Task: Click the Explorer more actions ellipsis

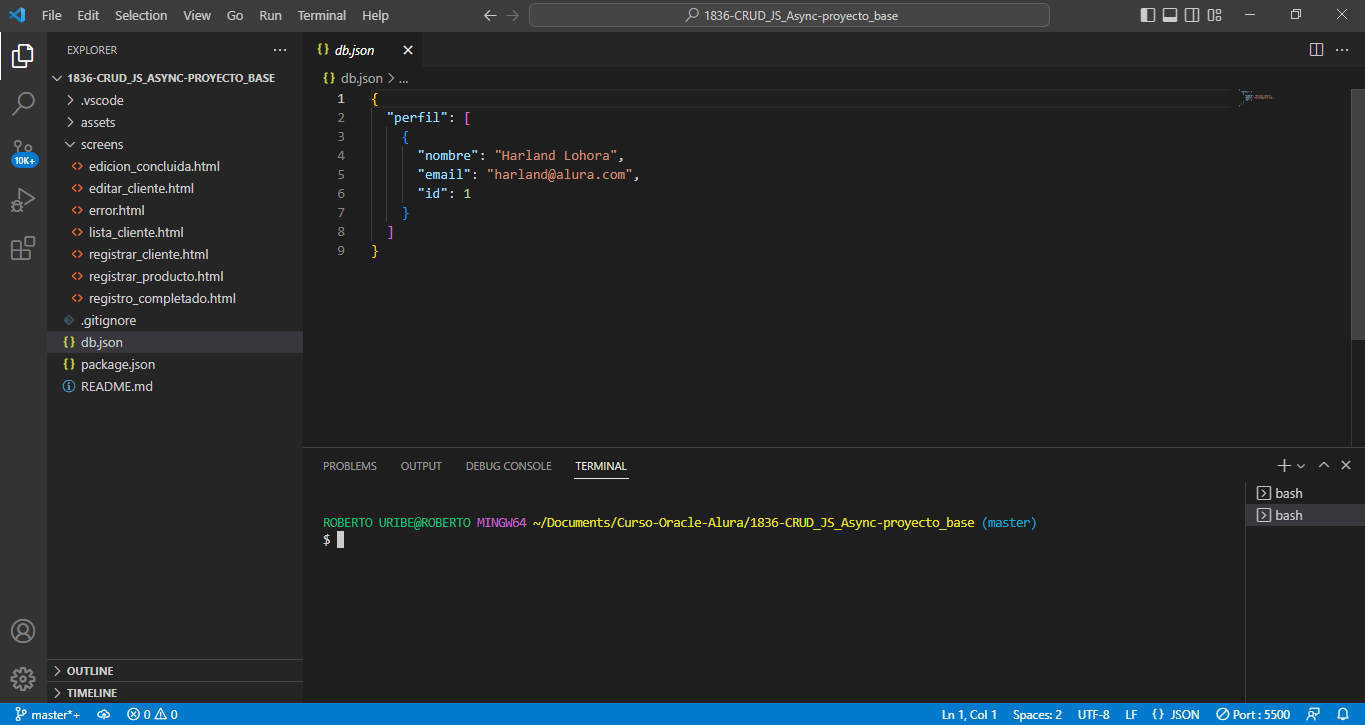Action: pyautogui.click(x=280, y=50)
